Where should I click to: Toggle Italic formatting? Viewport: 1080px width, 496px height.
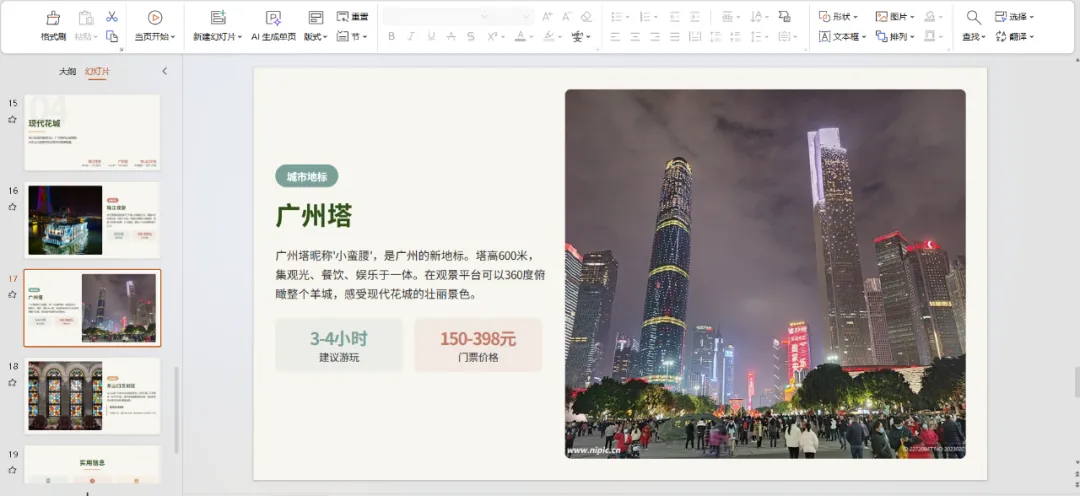click(x=411, y=37)
